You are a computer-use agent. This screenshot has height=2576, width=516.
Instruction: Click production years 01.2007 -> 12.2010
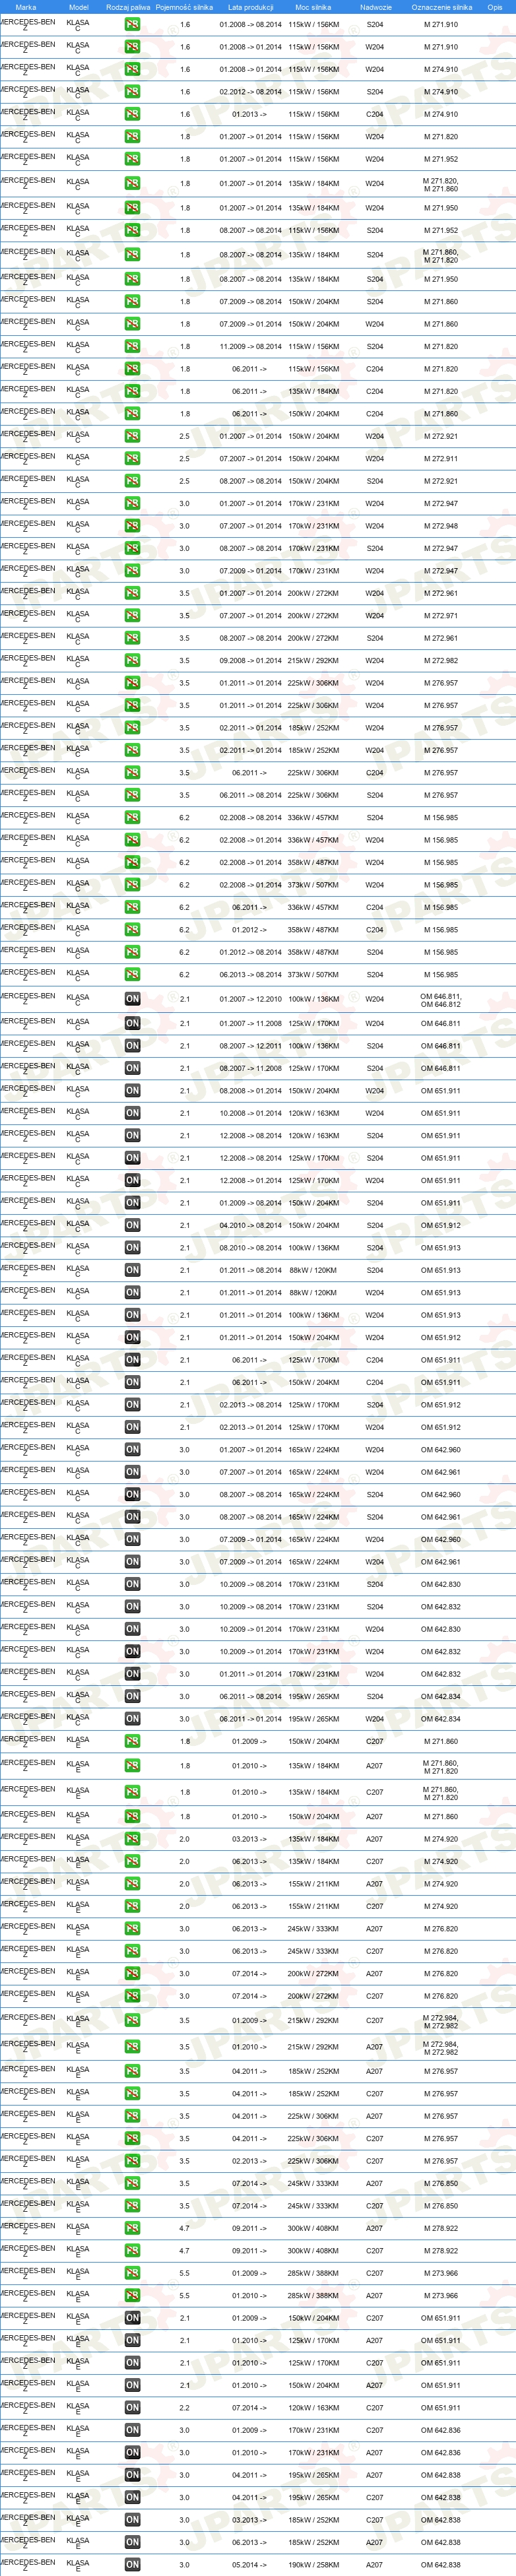[250, 999]
